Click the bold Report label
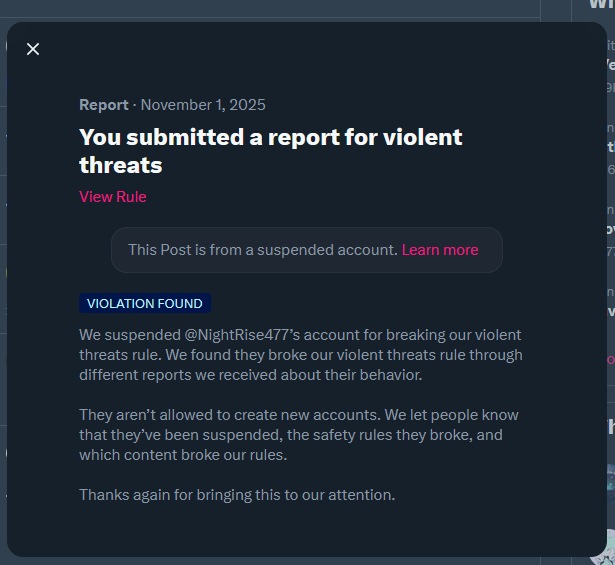Screen dimensions: 615x565 104,105
